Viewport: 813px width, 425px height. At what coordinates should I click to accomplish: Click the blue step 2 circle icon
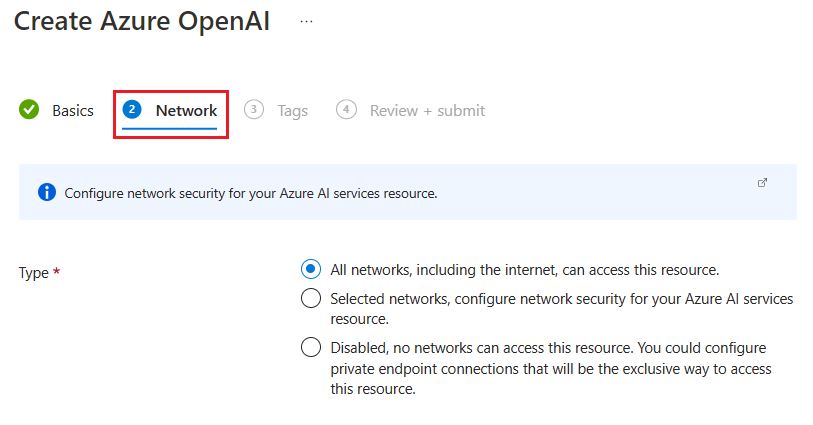click(132, 110)
